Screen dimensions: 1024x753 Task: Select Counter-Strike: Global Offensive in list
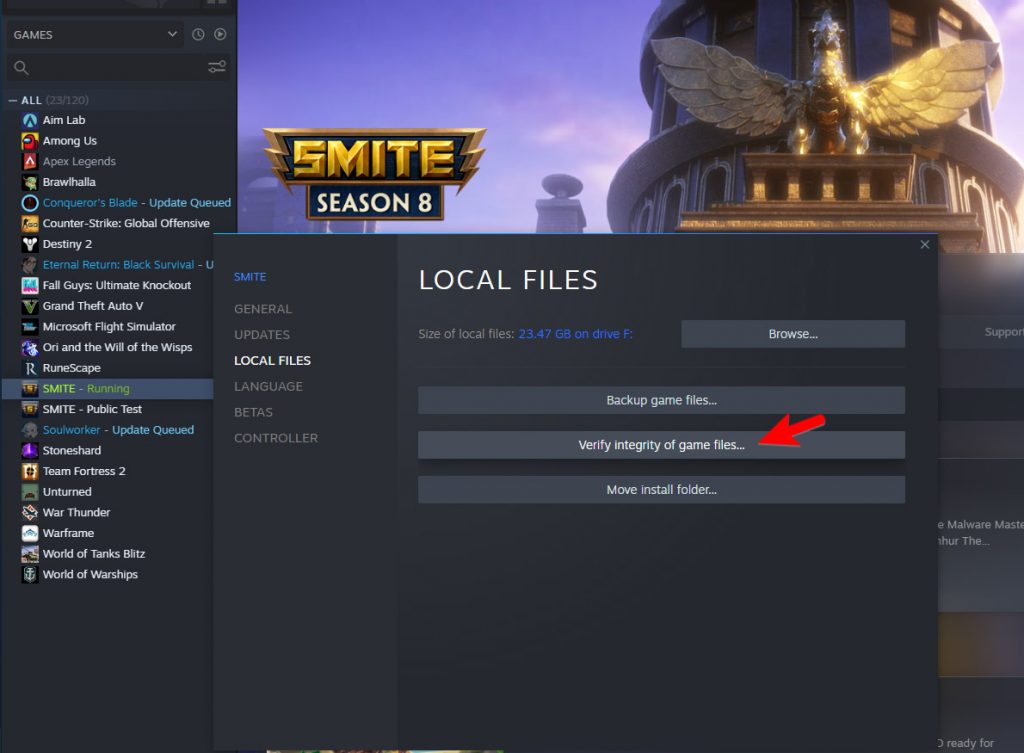click(126, 223)
